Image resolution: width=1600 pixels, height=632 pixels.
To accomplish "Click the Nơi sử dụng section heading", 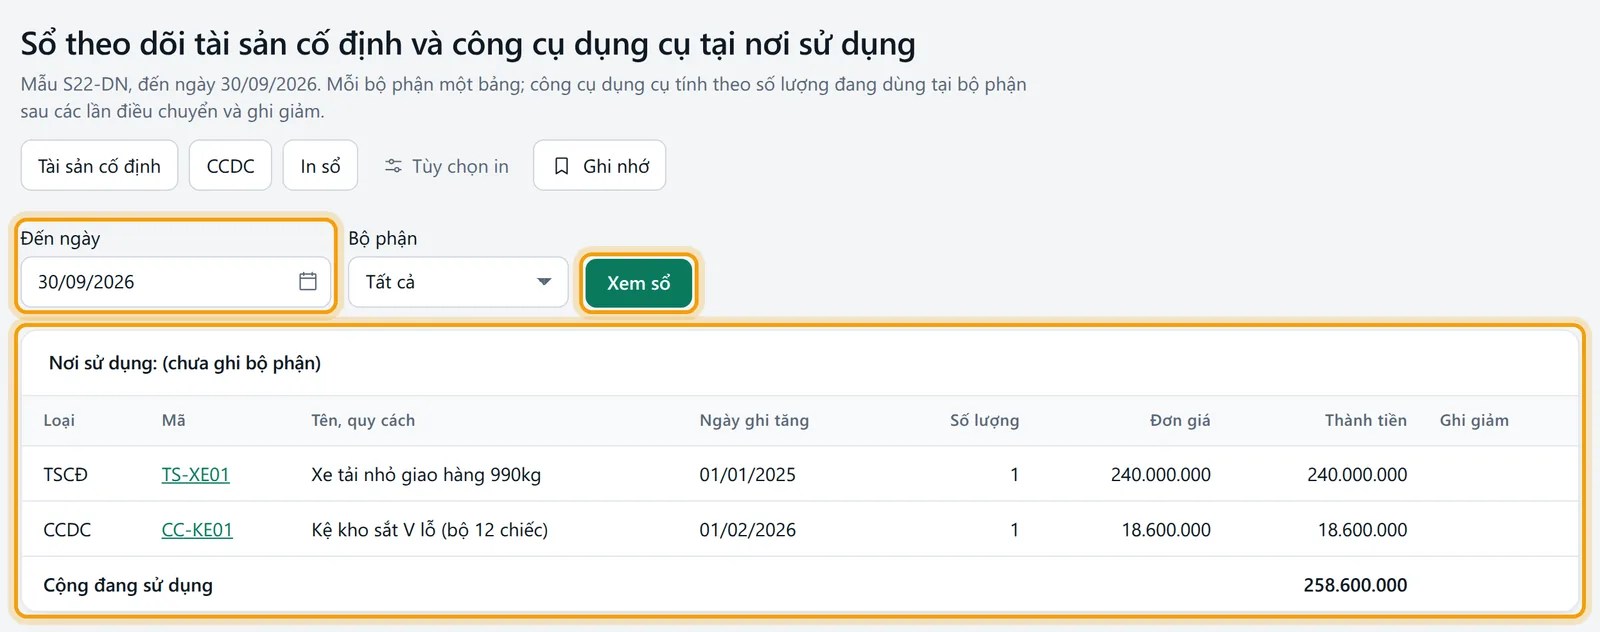I will coord(185,363).
